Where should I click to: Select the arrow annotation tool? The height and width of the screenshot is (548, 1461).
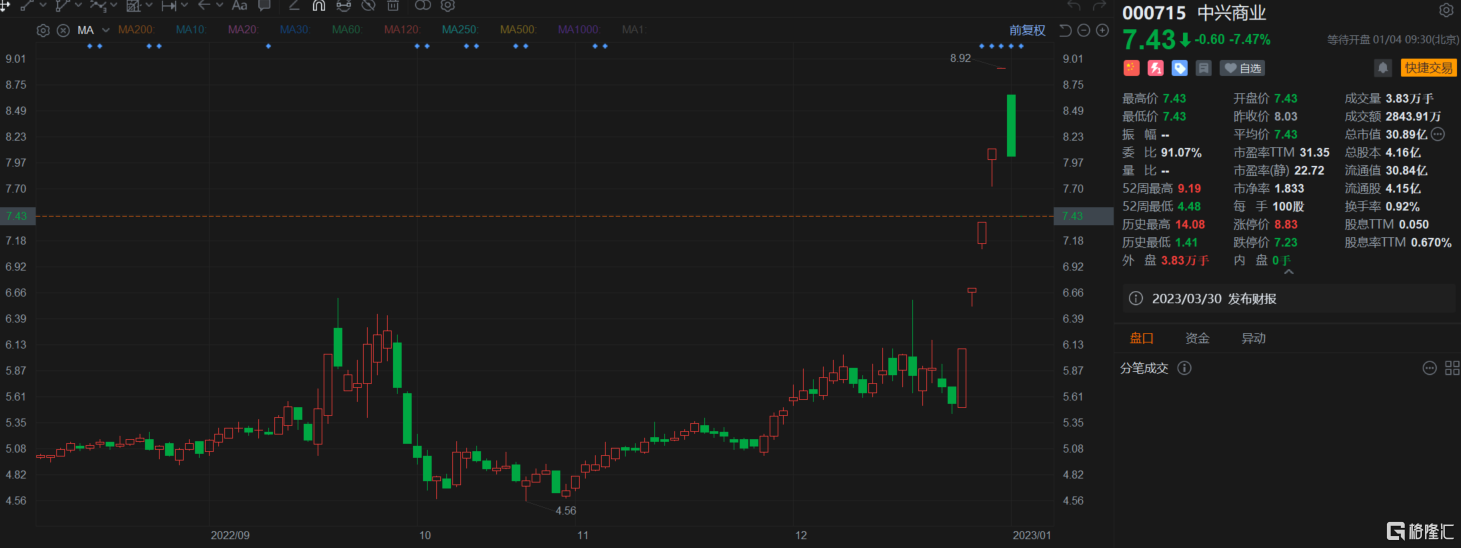tap(204, 5)
